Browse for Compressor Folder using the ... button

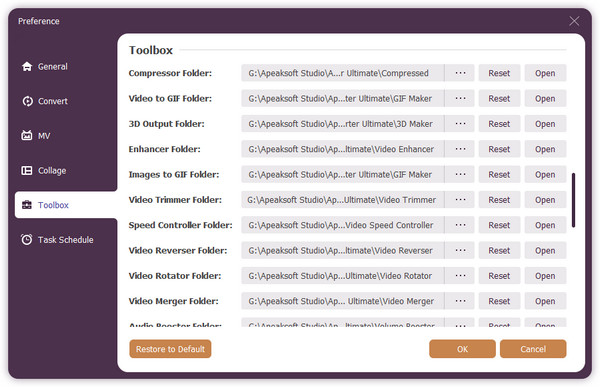(460, 73)
